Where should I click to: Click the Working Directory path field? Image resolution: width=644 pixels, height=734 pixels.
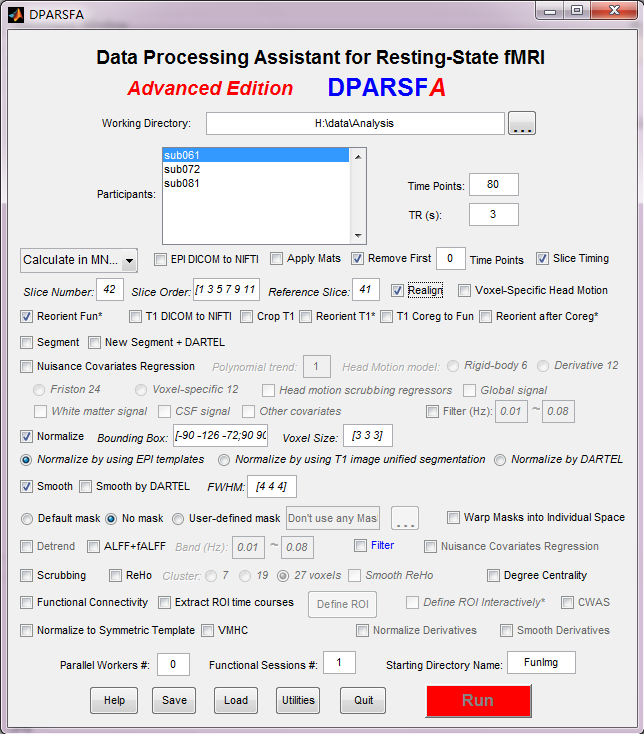pos(355,123)
